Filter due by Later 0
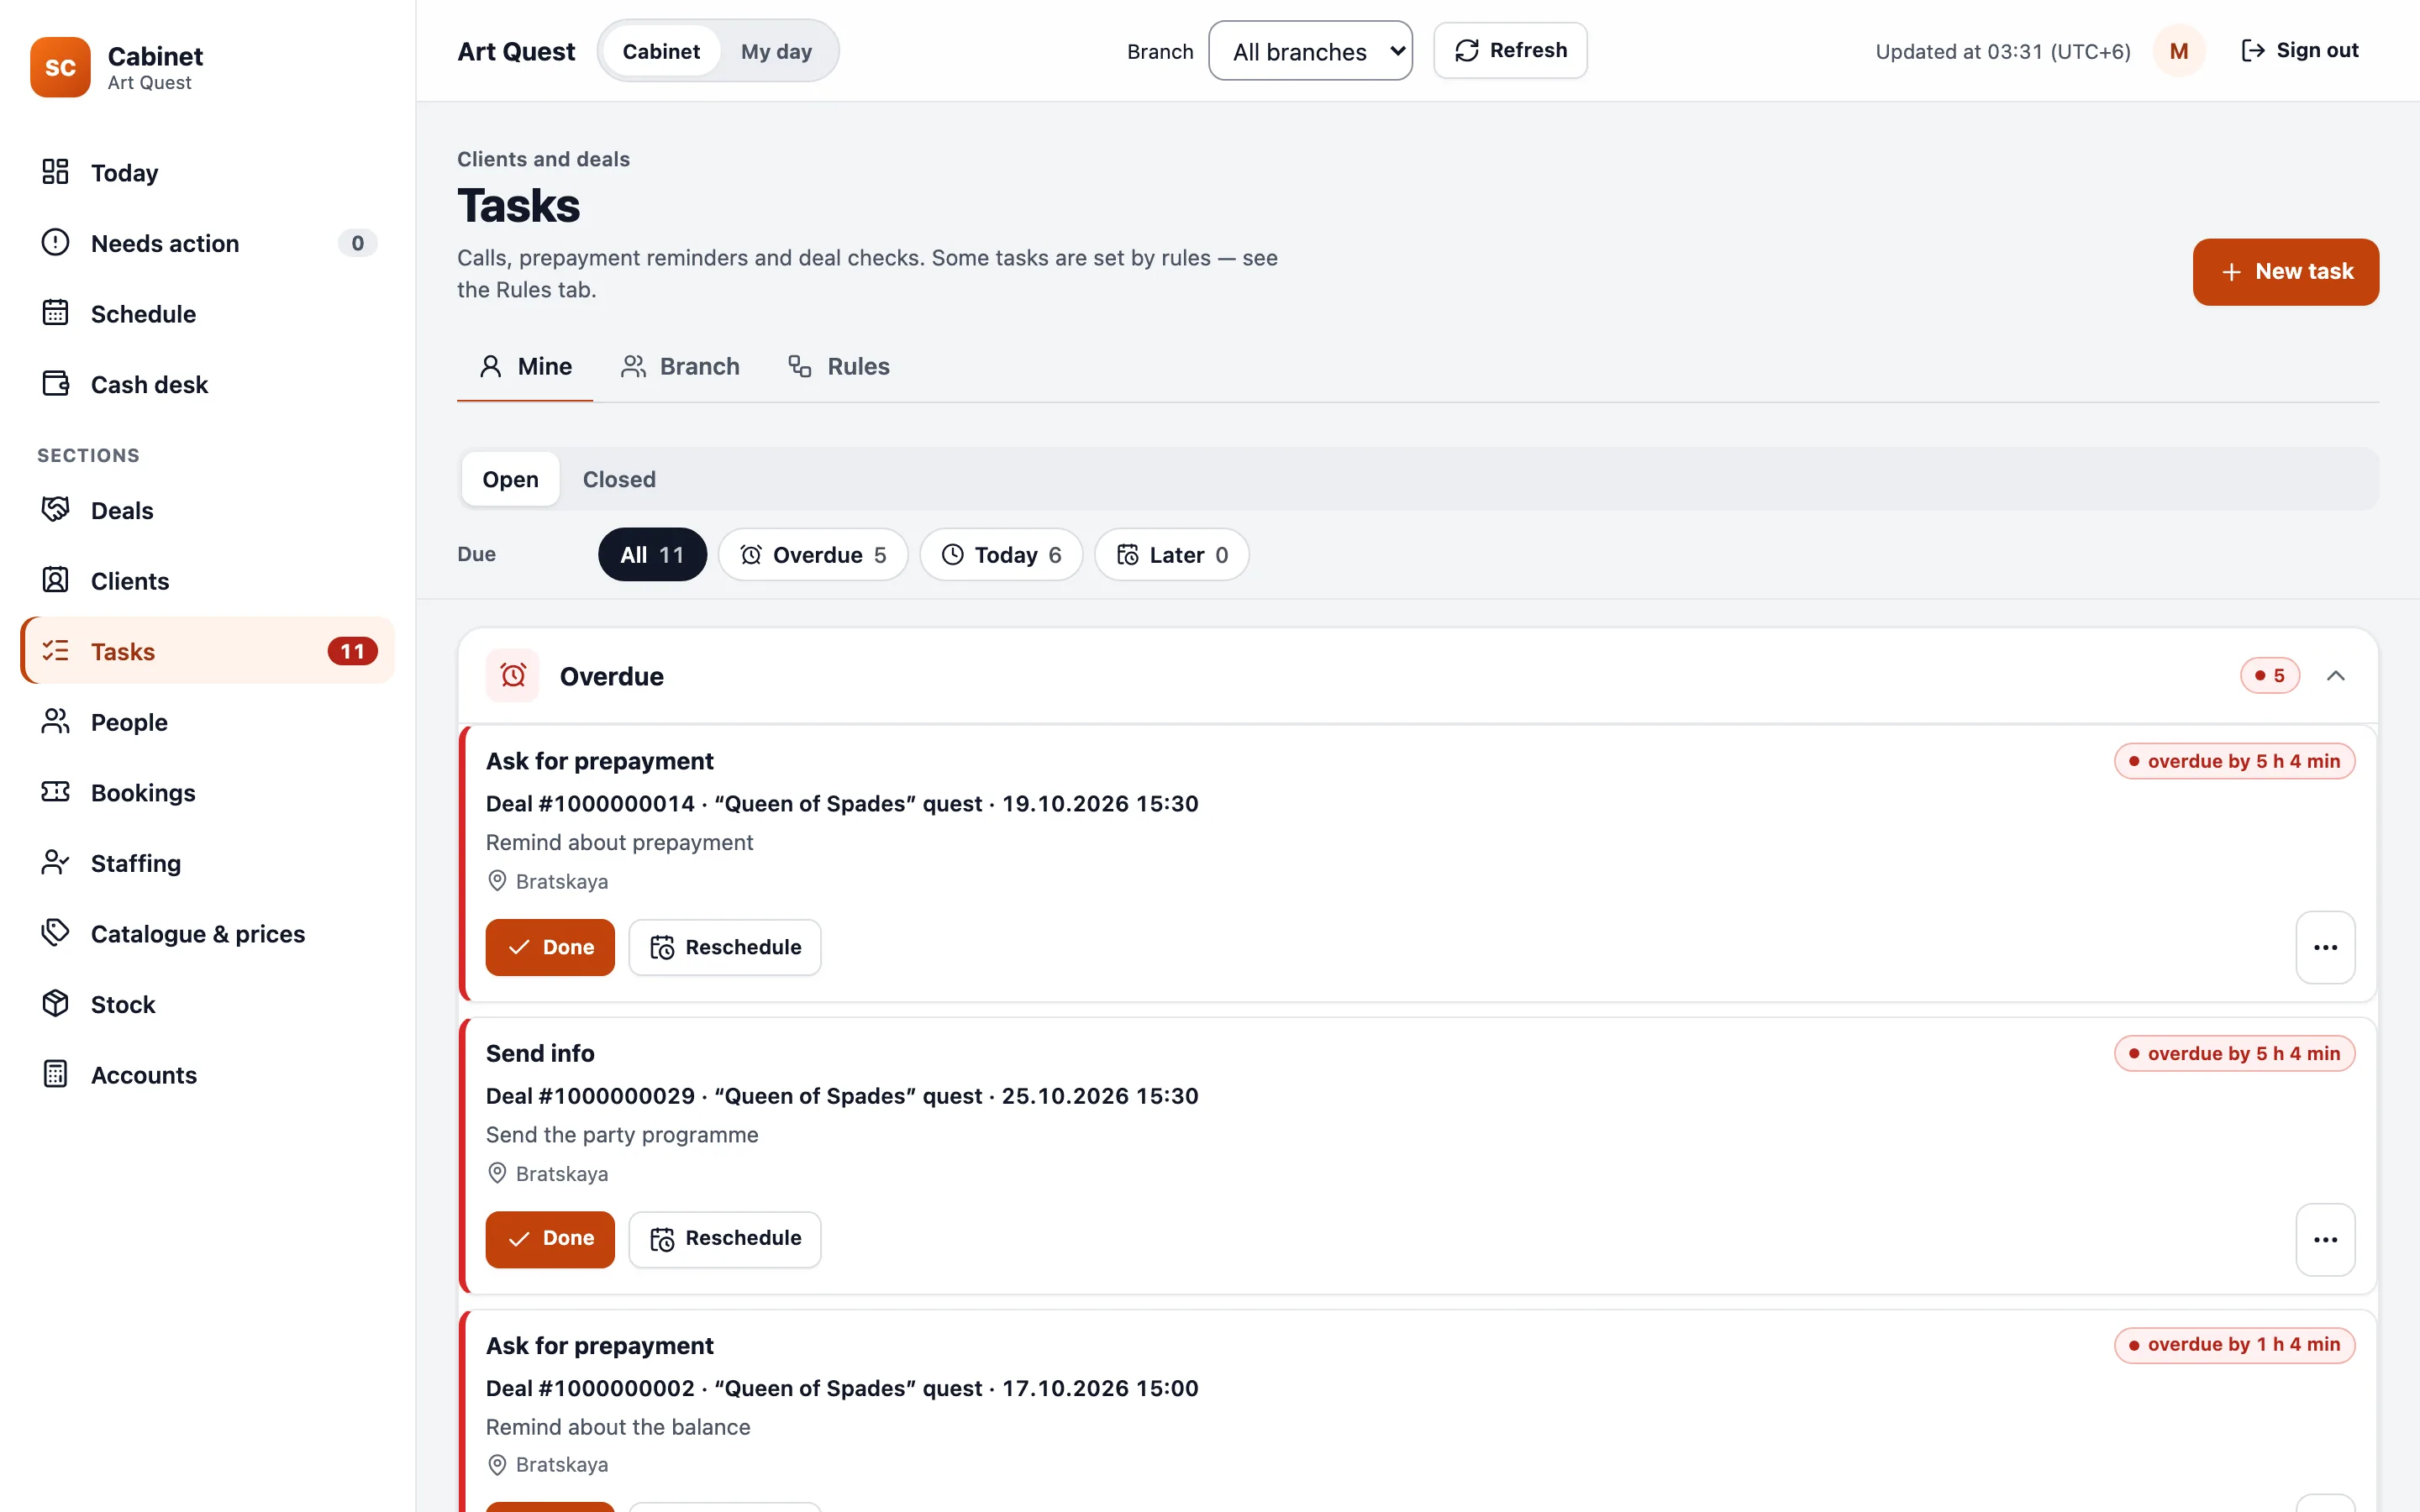 click(x=1171, y=554)
